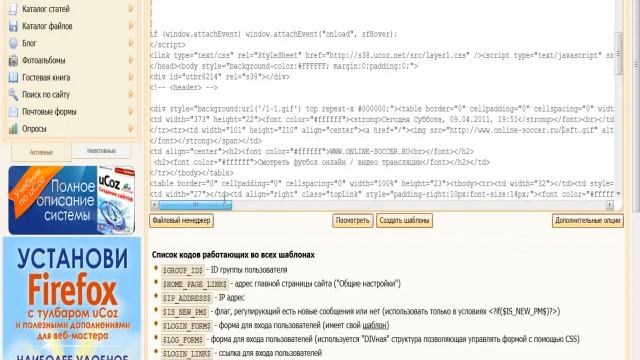Expand the Гостевая книга arrow

(131, 77)
